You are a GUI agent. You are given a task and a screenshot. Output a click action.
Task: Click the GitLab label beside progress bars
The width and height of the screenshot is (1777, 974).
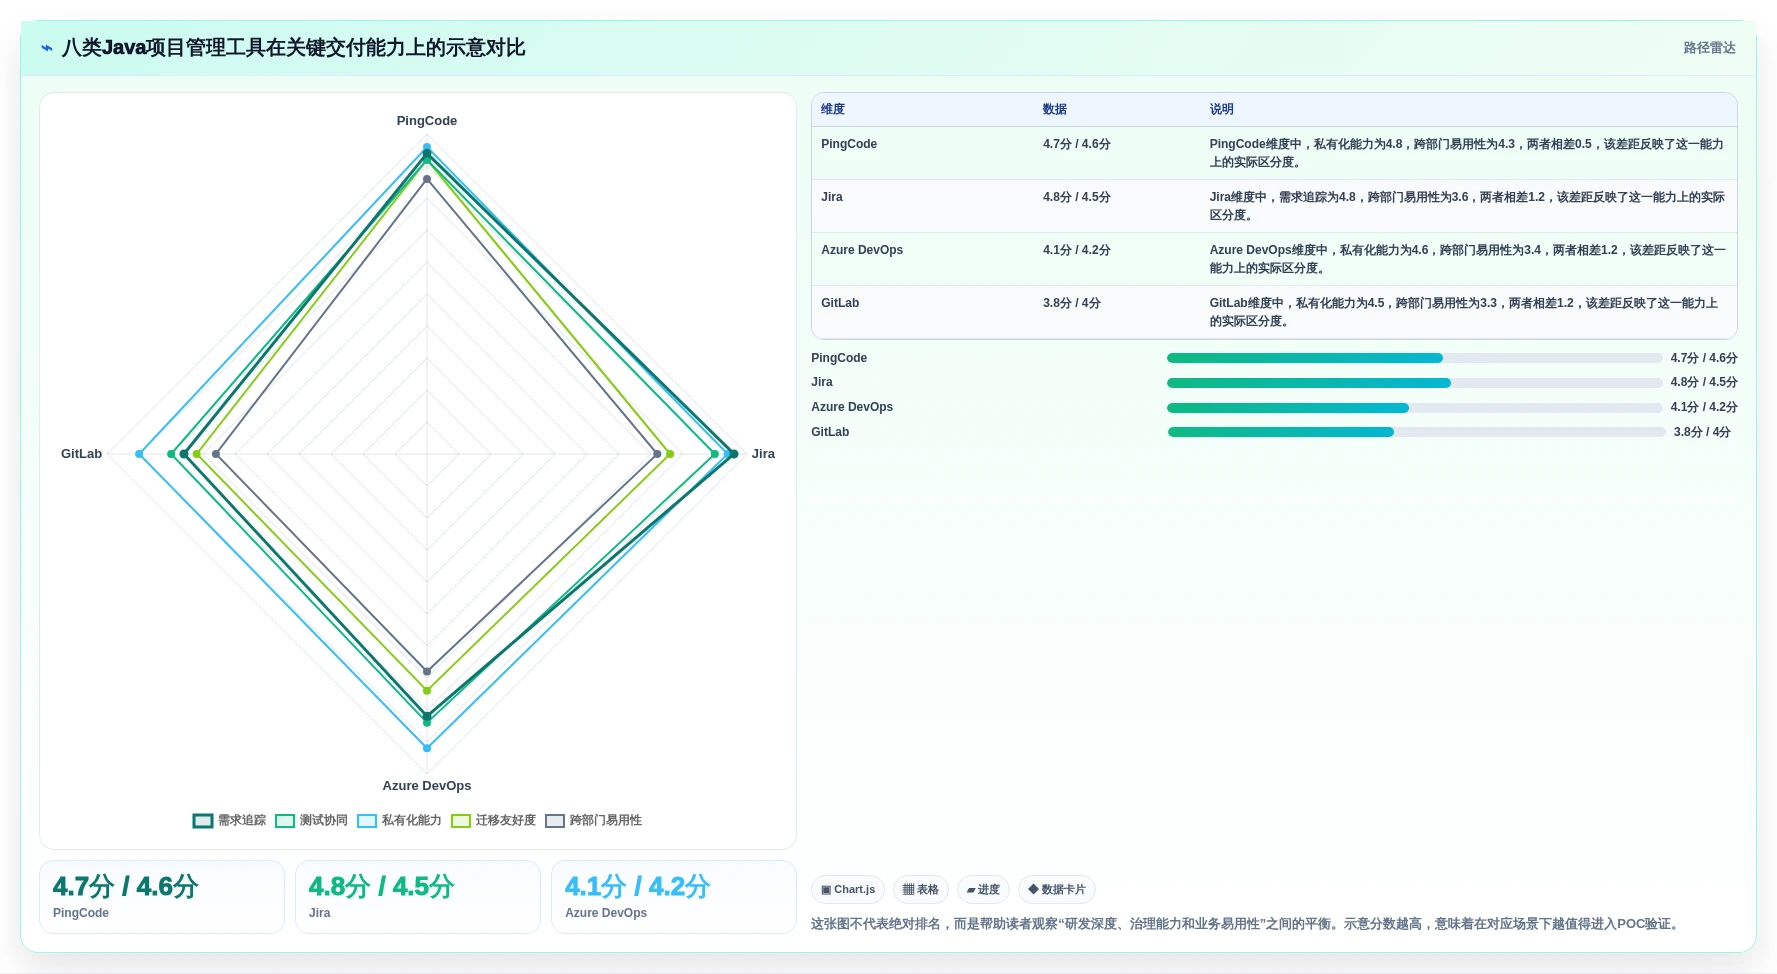(830, 432)
